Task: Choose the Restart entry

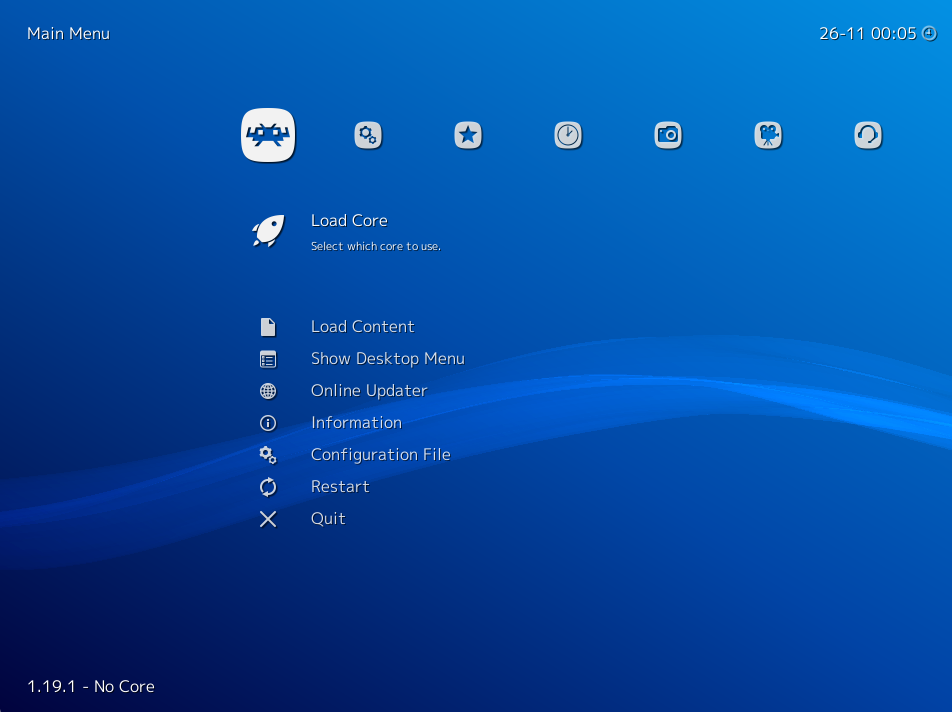Action: click(340, 487)
